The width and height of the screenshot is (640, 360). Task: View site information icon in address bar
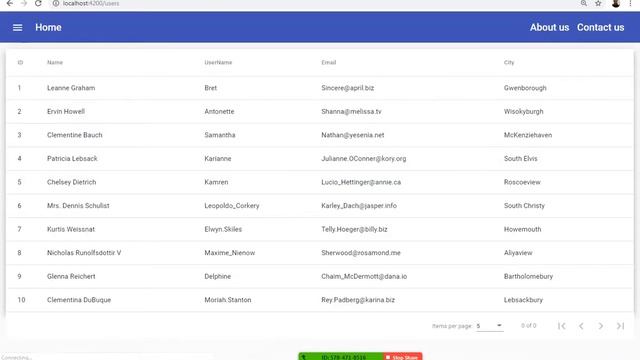click(56, 3)
